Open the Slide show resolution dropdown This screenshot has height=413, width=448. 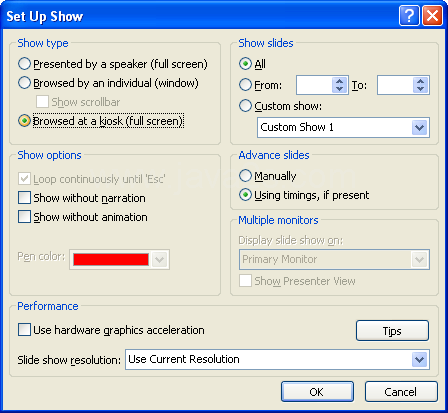click(x=419, y=359)
